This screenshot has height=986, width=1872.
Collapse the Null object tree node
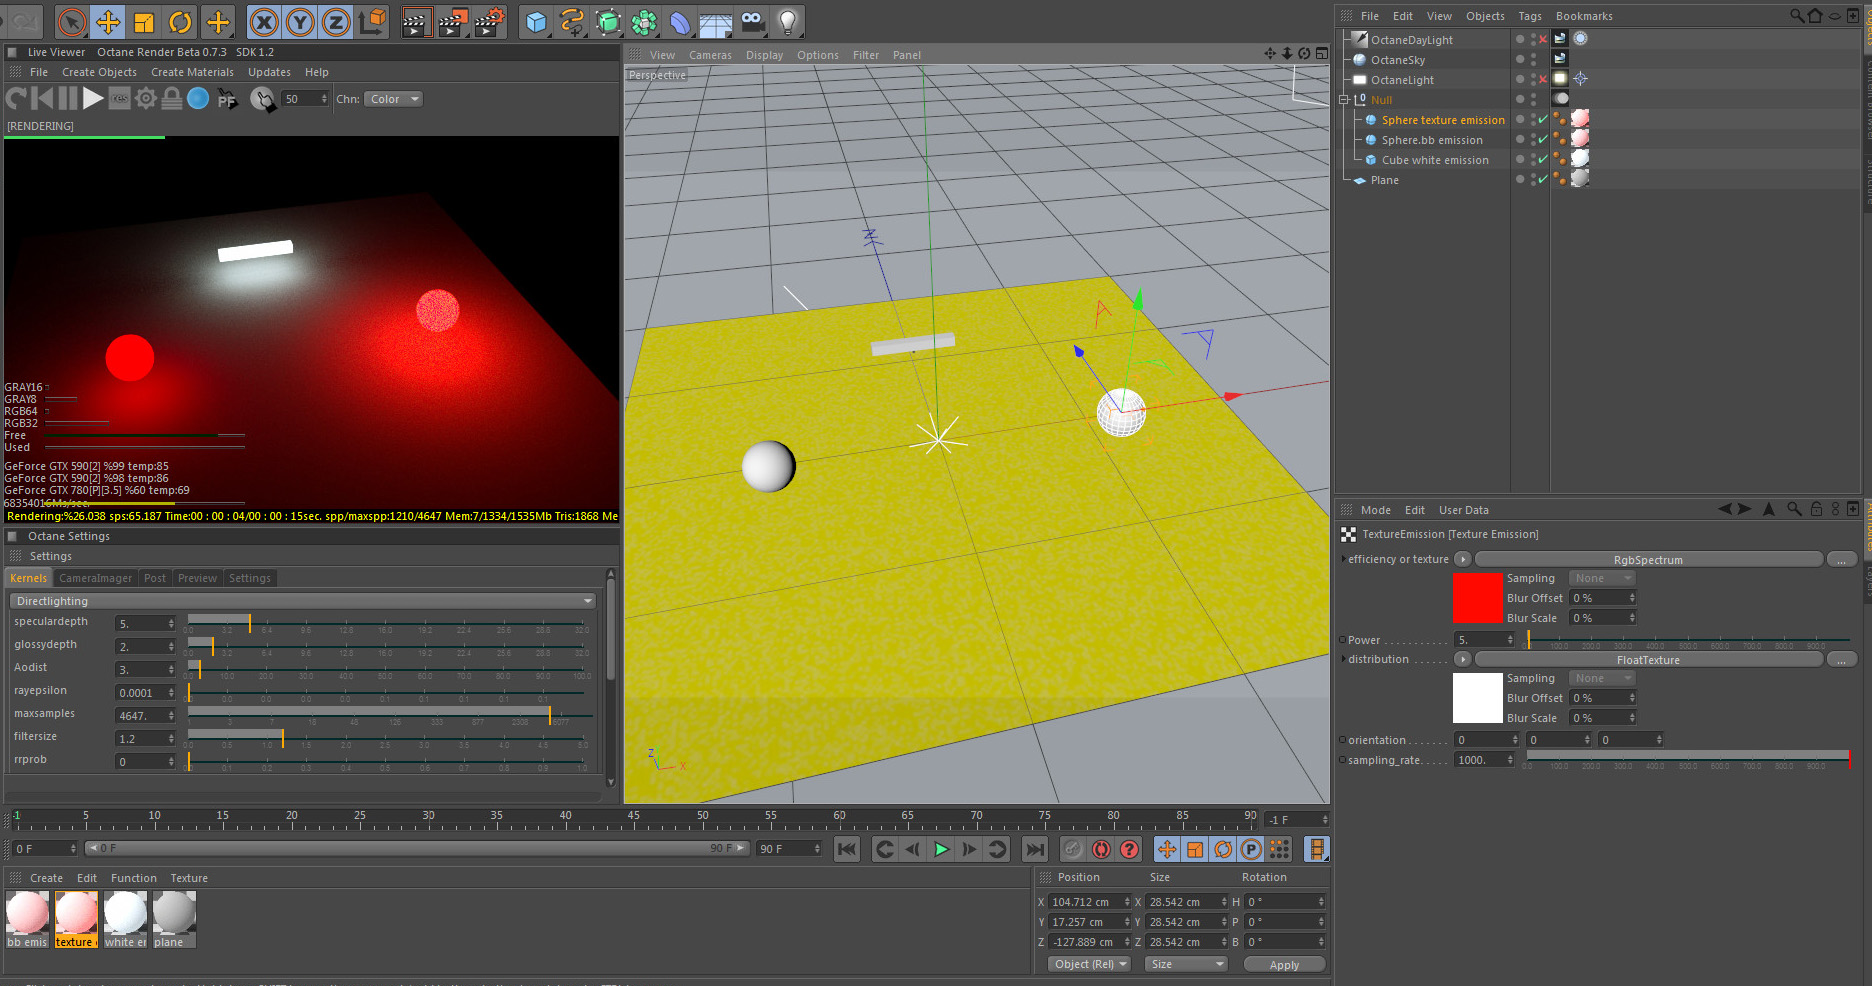tap(1345, 100)
